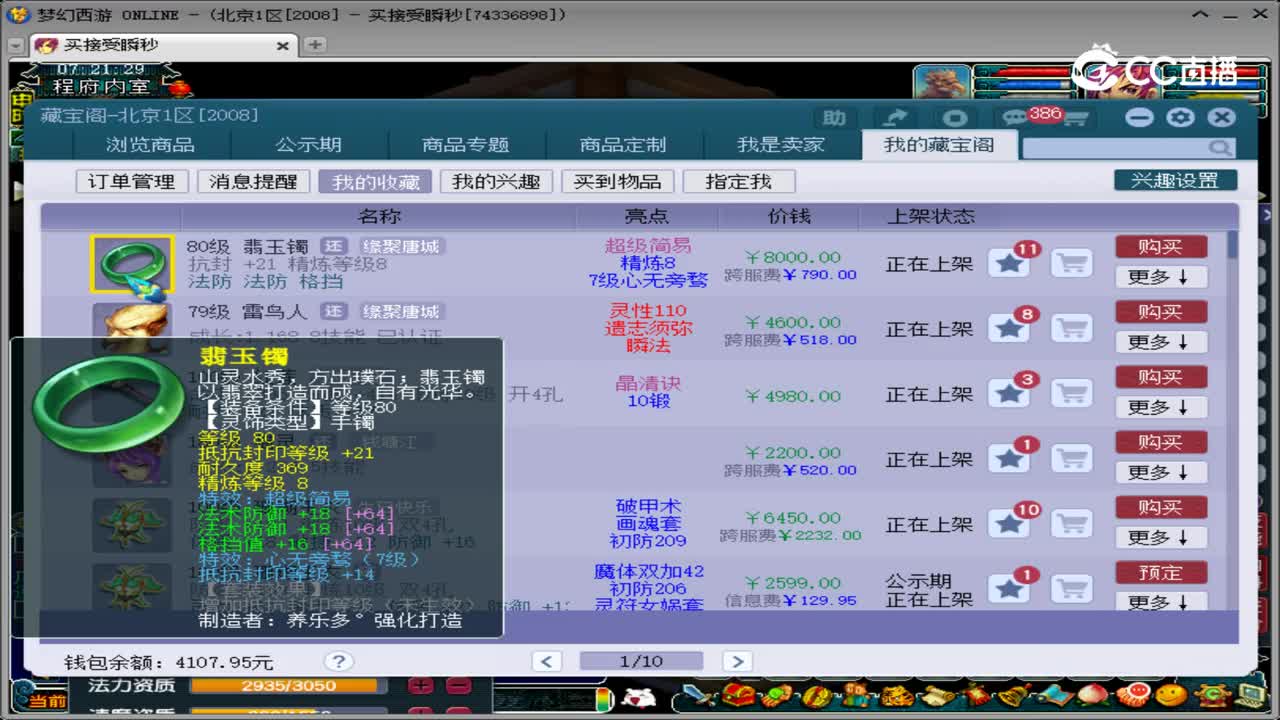The width and height of the screenshot is (1280, 720).
Task: Toggle favorite star on 翡玉镯 row
Action: [x=1010, y=264]
